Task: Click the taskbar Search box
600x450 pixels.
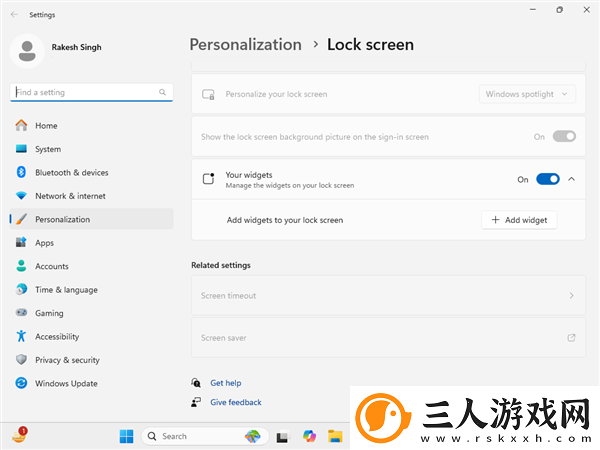Action: [x=205, y=436]
